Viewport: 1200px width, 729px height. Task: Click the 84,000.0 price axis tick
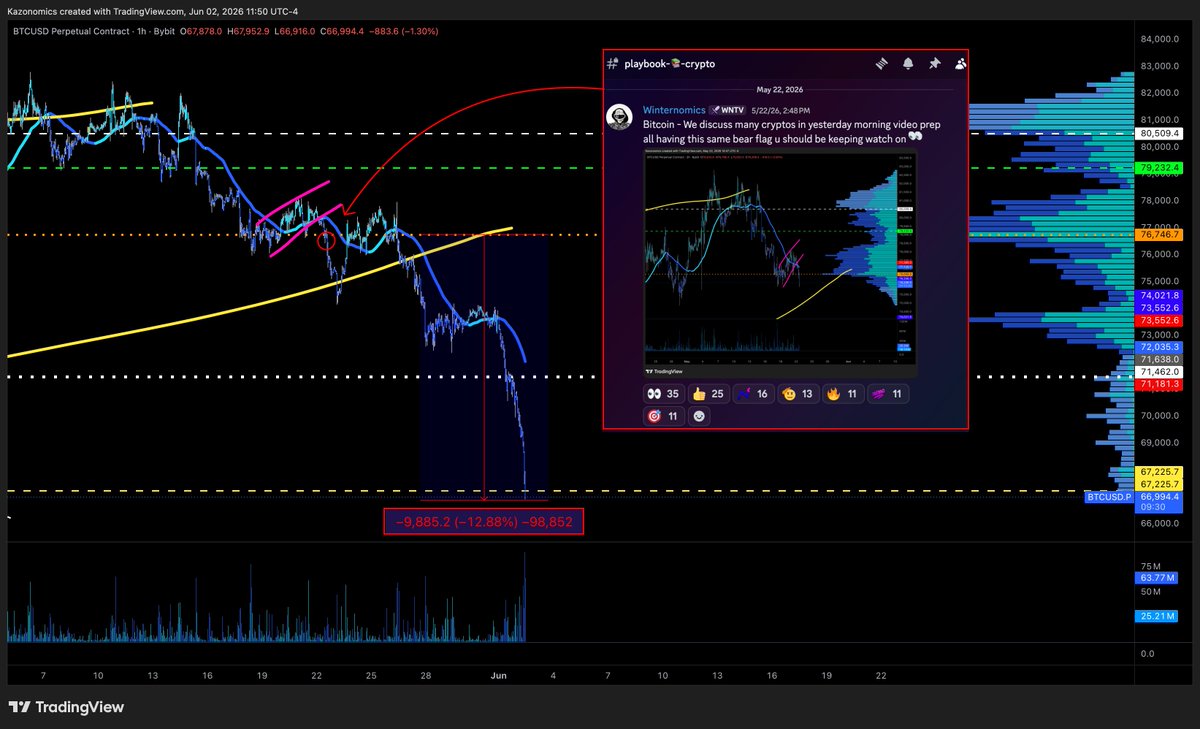point(1160,39)
